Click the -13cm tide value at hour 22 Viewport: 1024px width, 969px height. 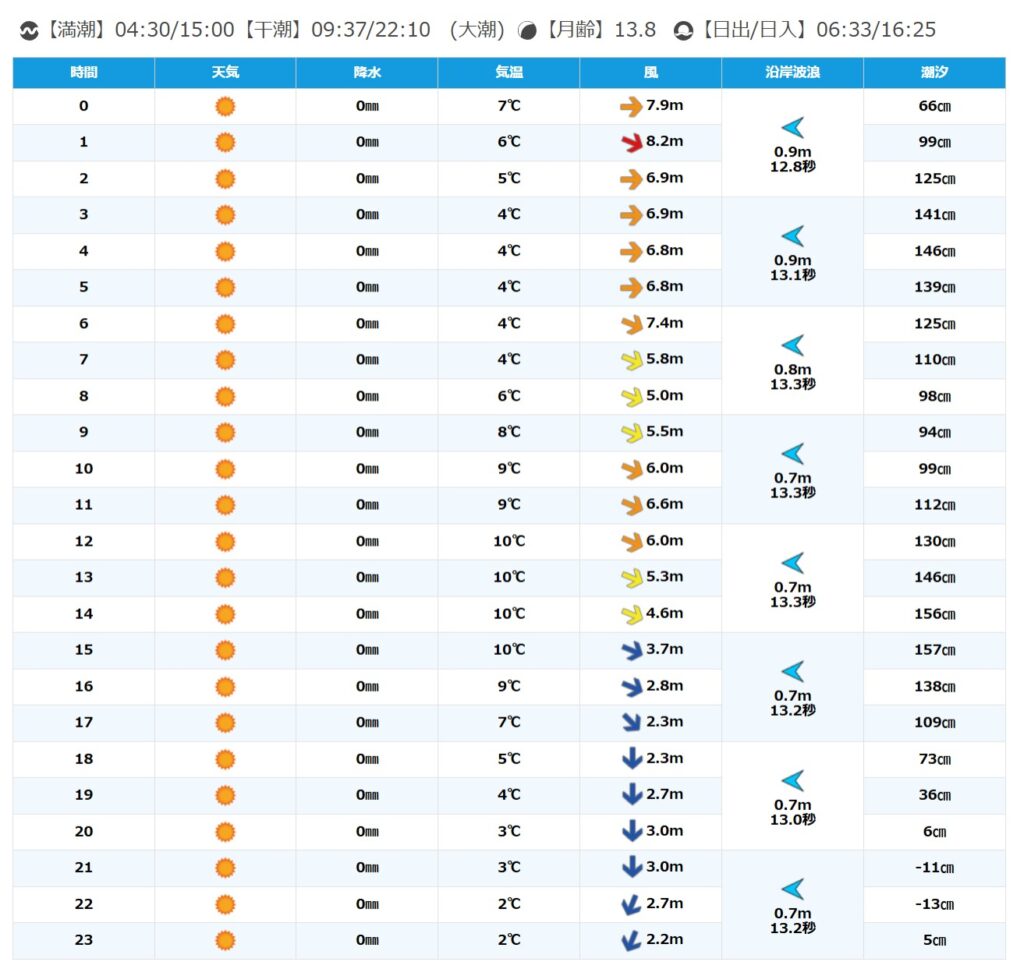934,904
